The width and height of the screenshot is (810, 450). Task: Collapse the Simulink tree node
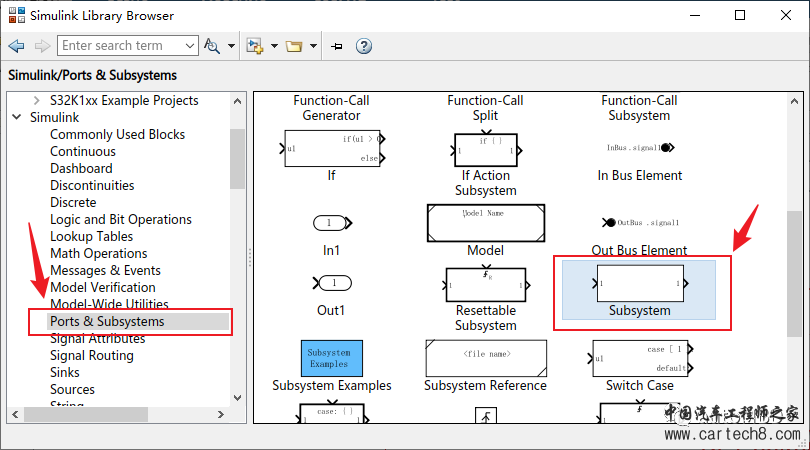tap(17, 117)
